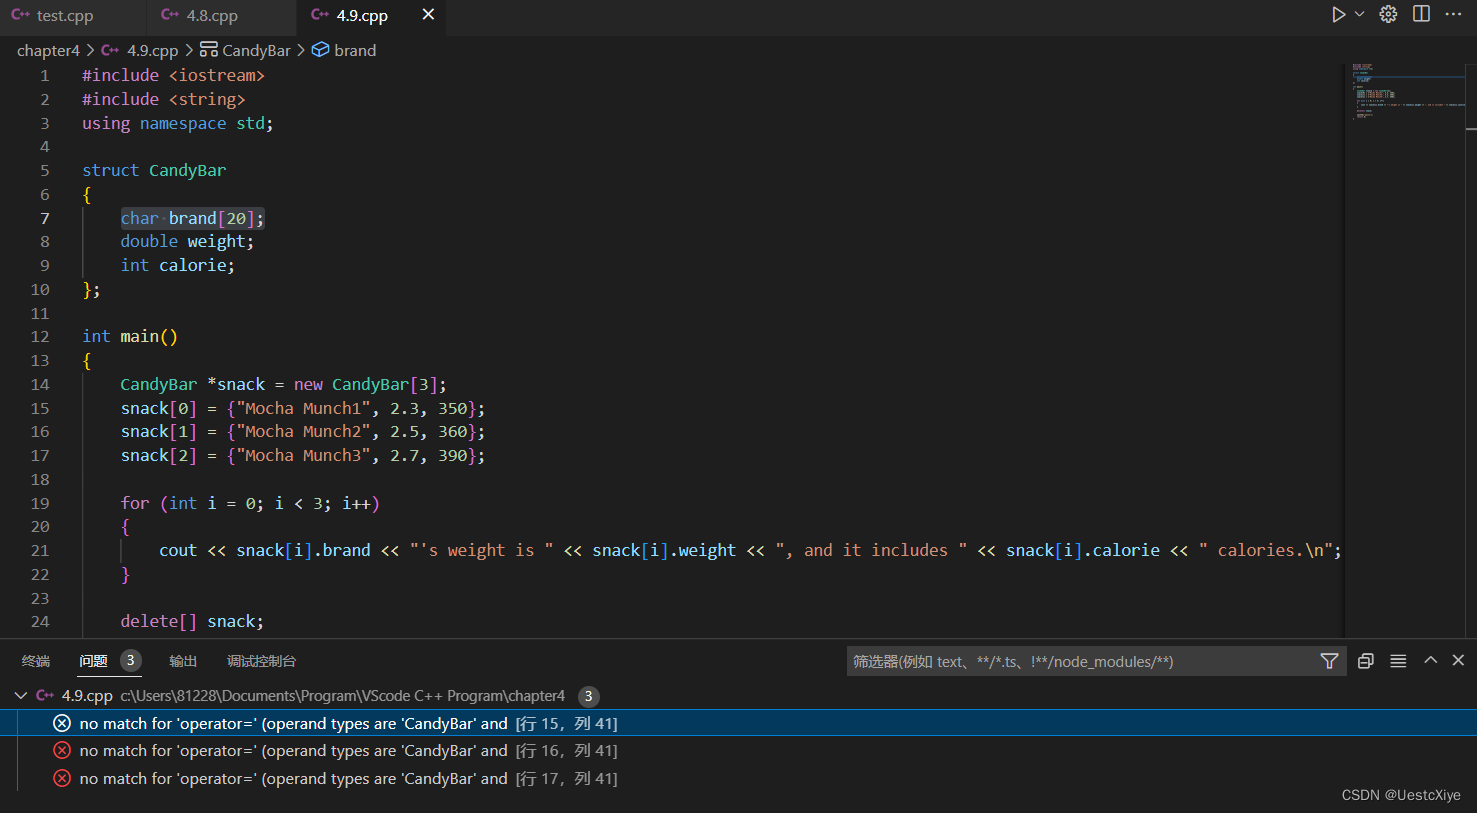Click 'double weight;' member line
The image size is (1477, 813).
[187, 241]
